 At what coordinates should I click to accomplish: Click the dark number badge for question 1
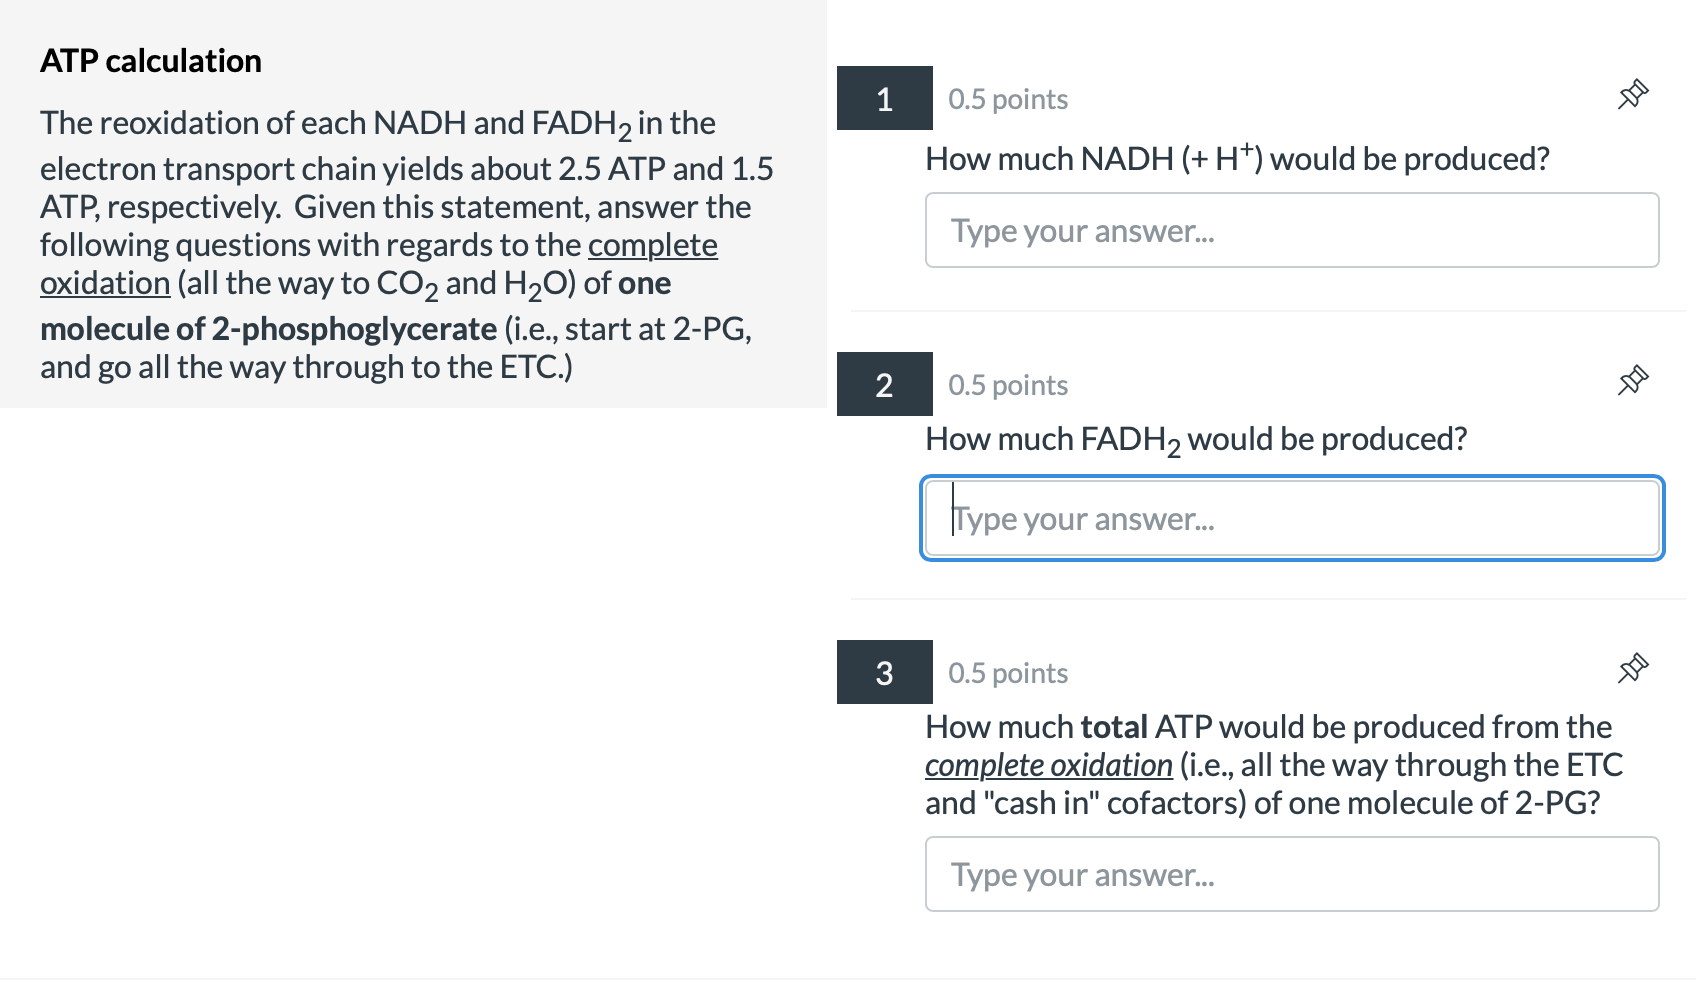(884, 99)
